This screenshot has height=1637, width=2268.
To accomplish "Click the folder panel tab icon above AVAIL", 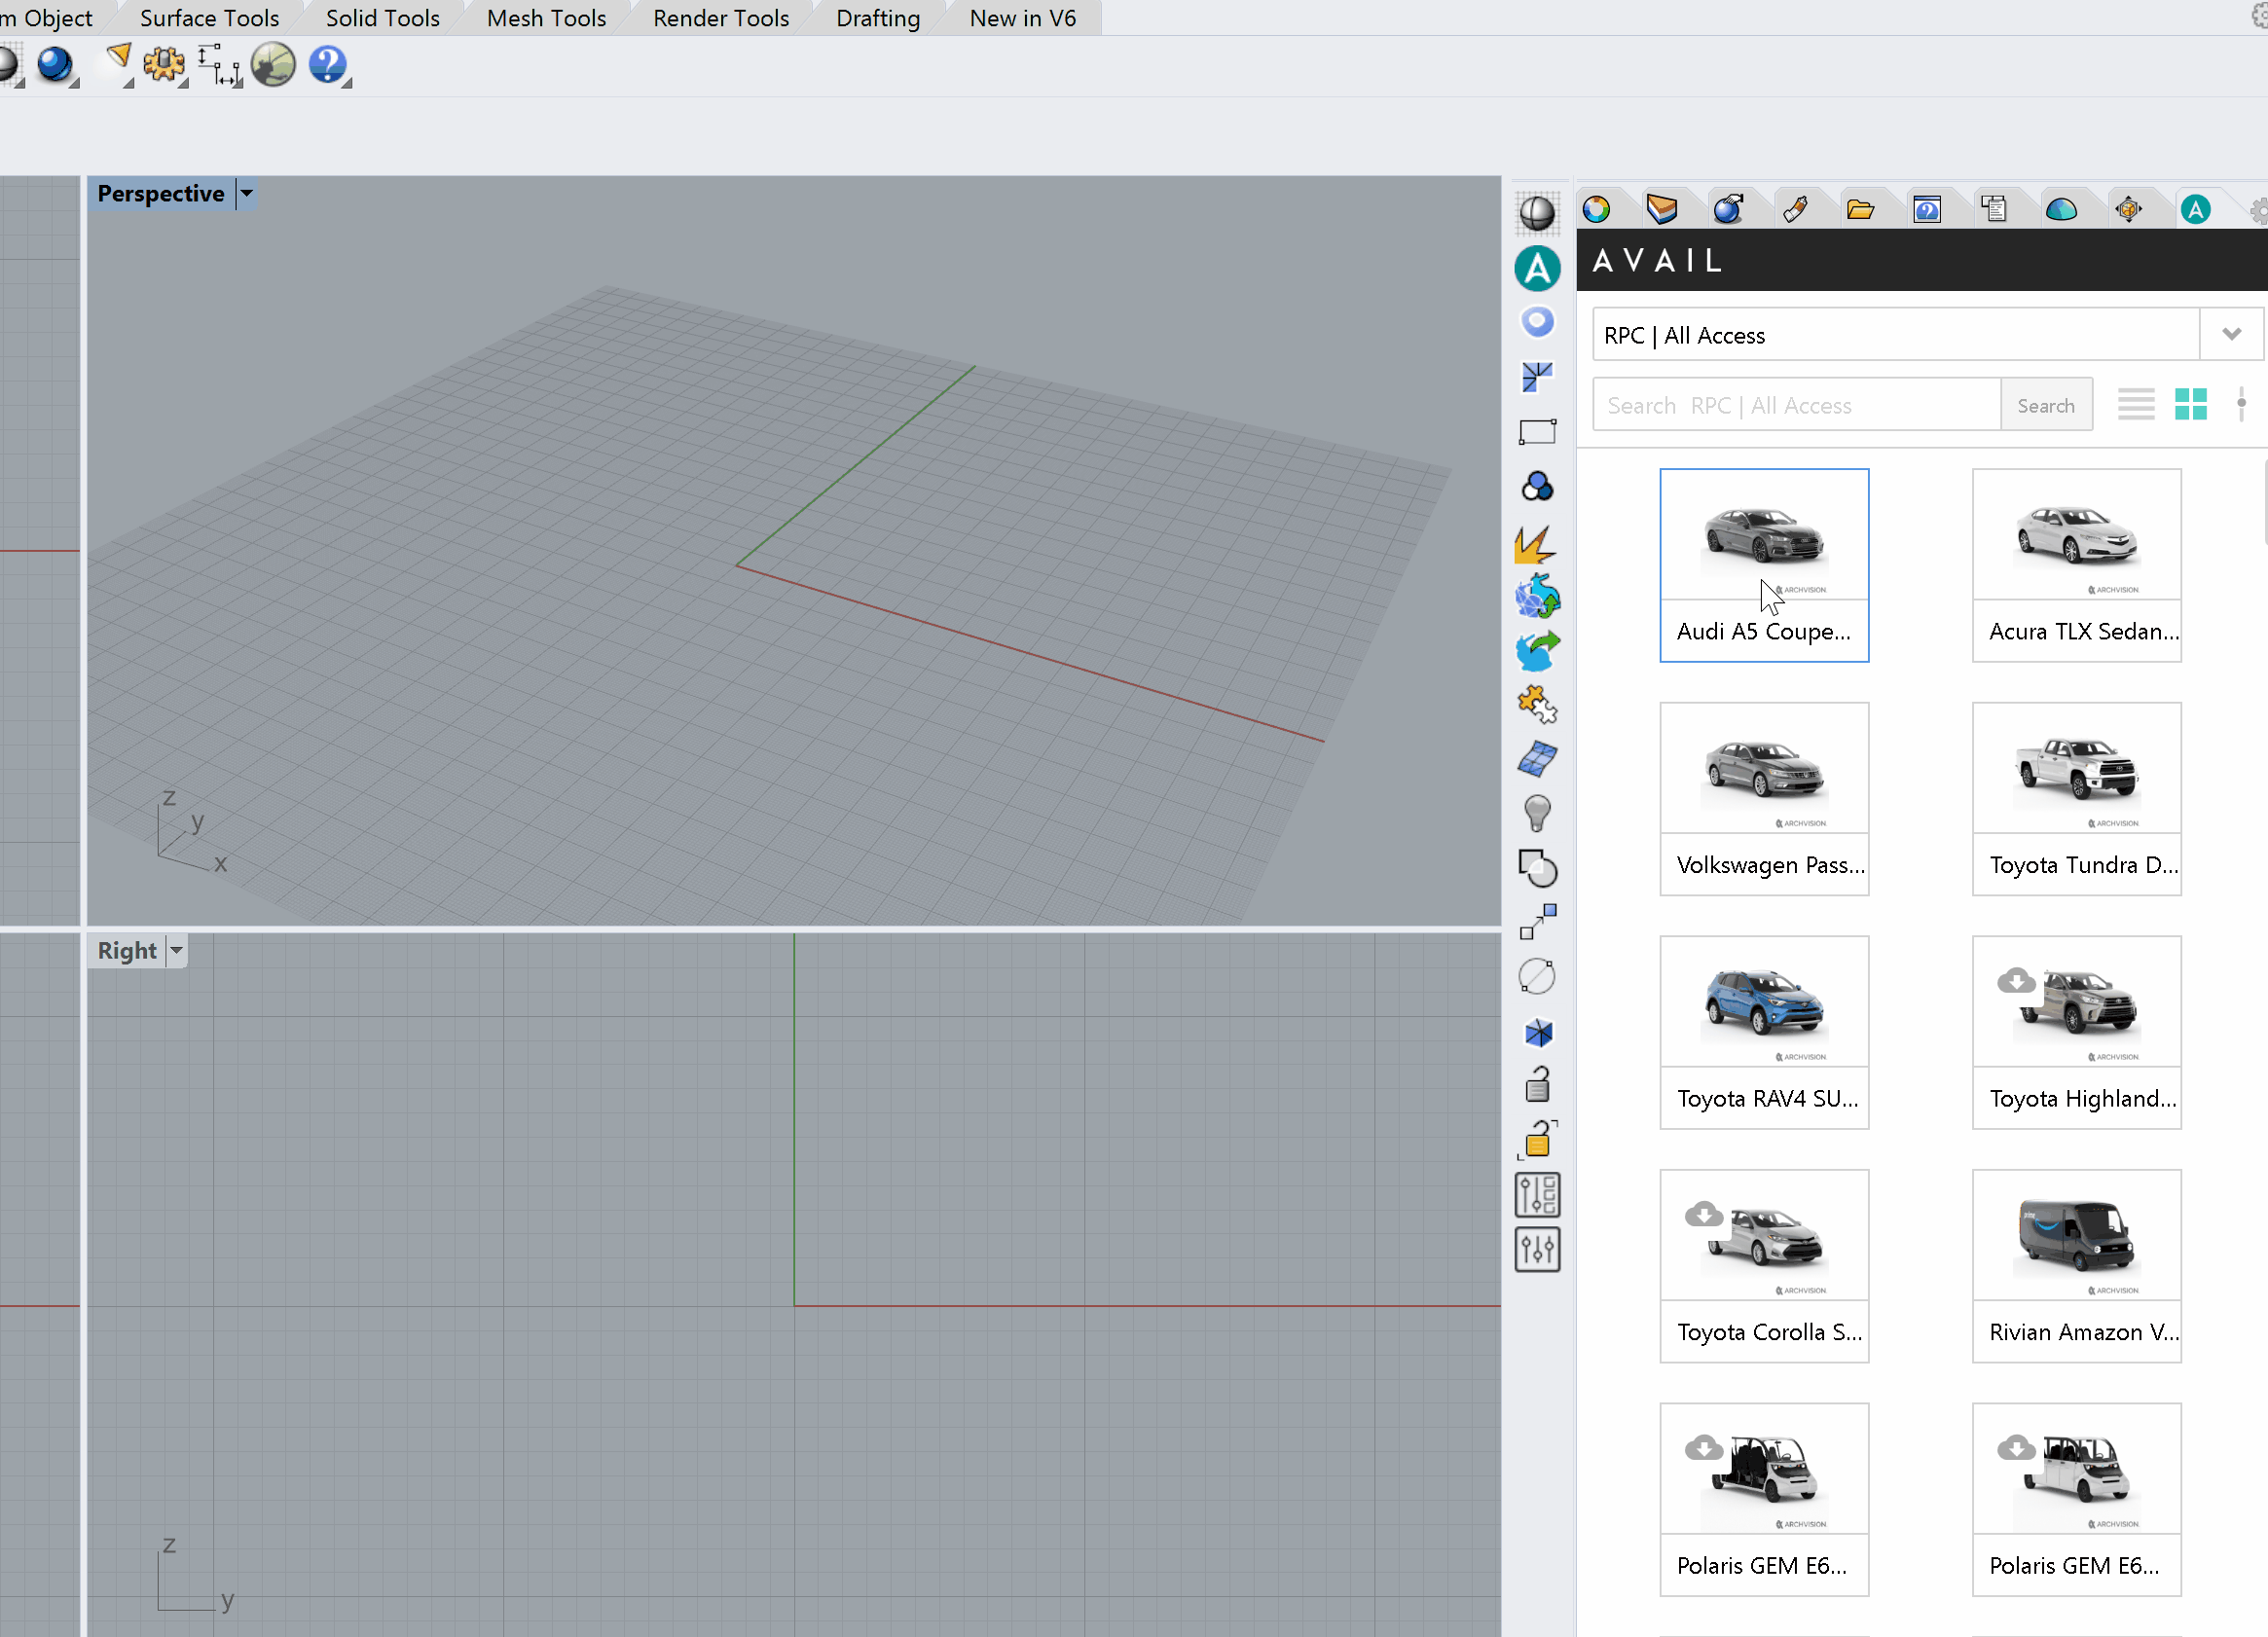I will [1863, 207].
